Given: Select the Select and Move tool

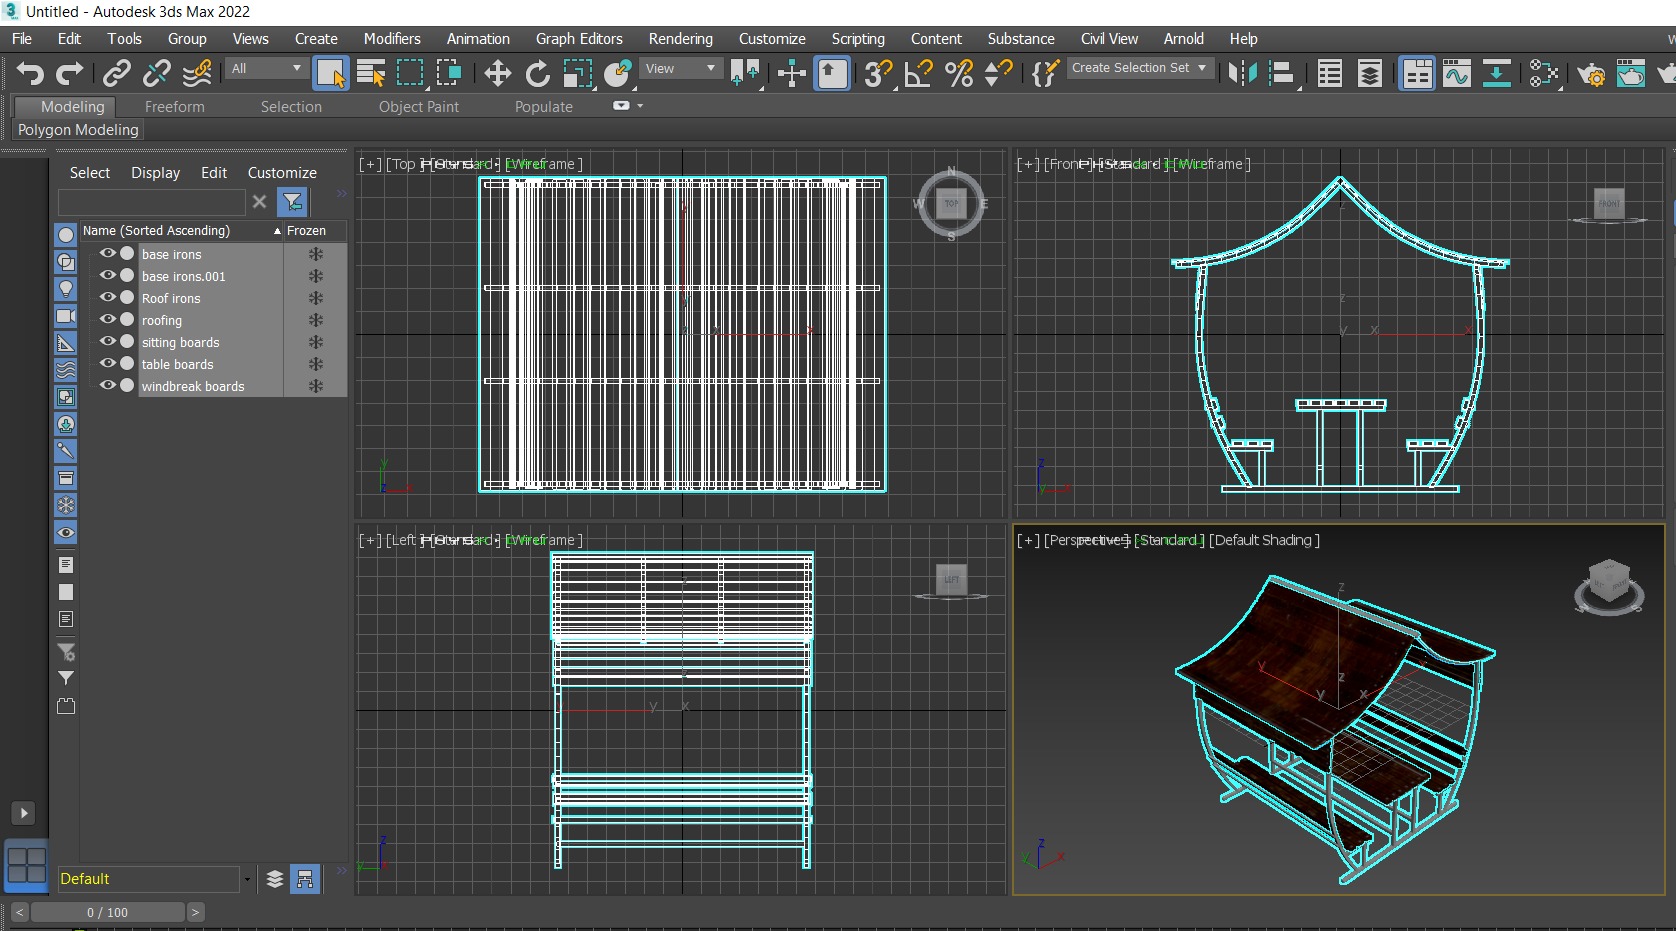Looking at the screenshot, I should tap(497, 73).
